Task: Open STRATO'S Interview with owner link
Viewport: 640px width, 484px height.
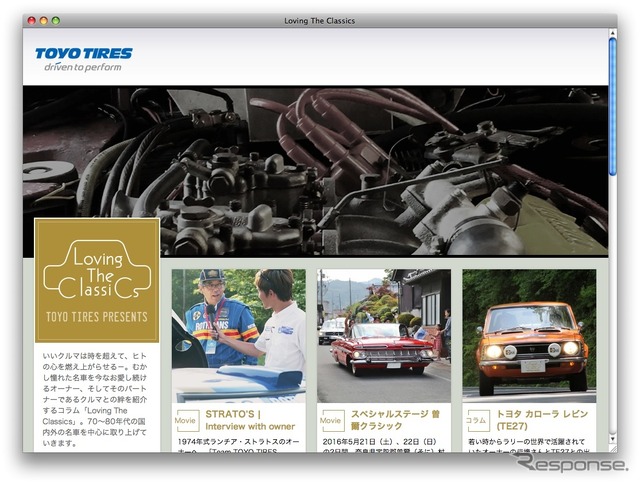Action: (250, 420)
